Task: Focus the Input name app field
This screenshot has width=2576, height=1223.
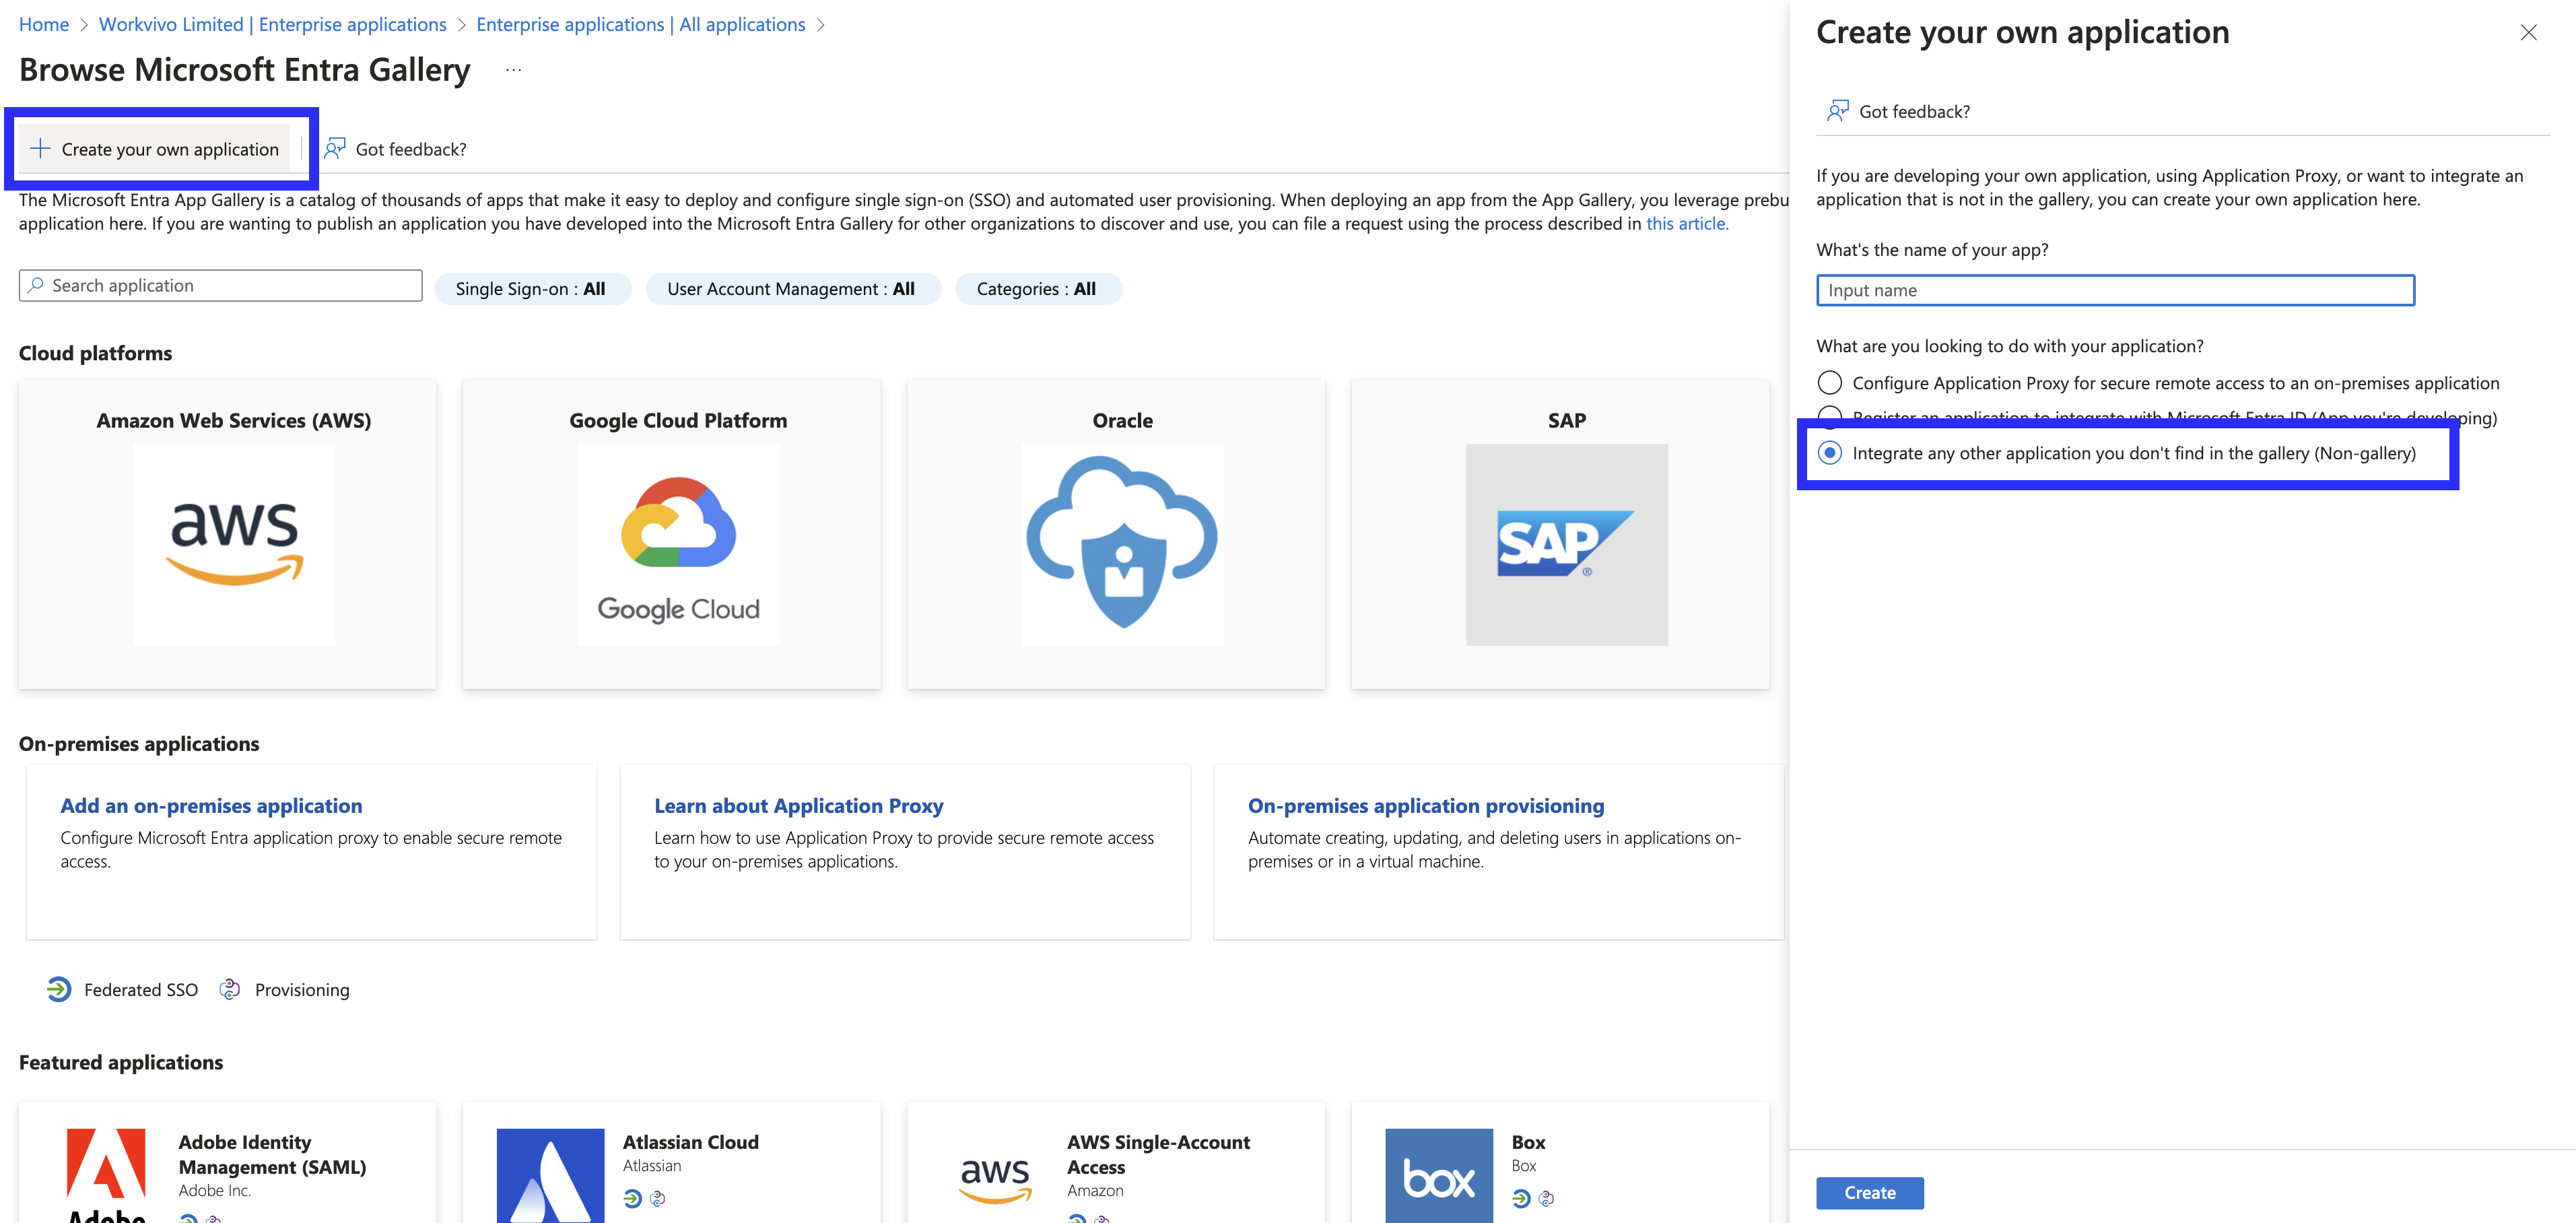Action: pyautogui.click(x=2115, y=290)
